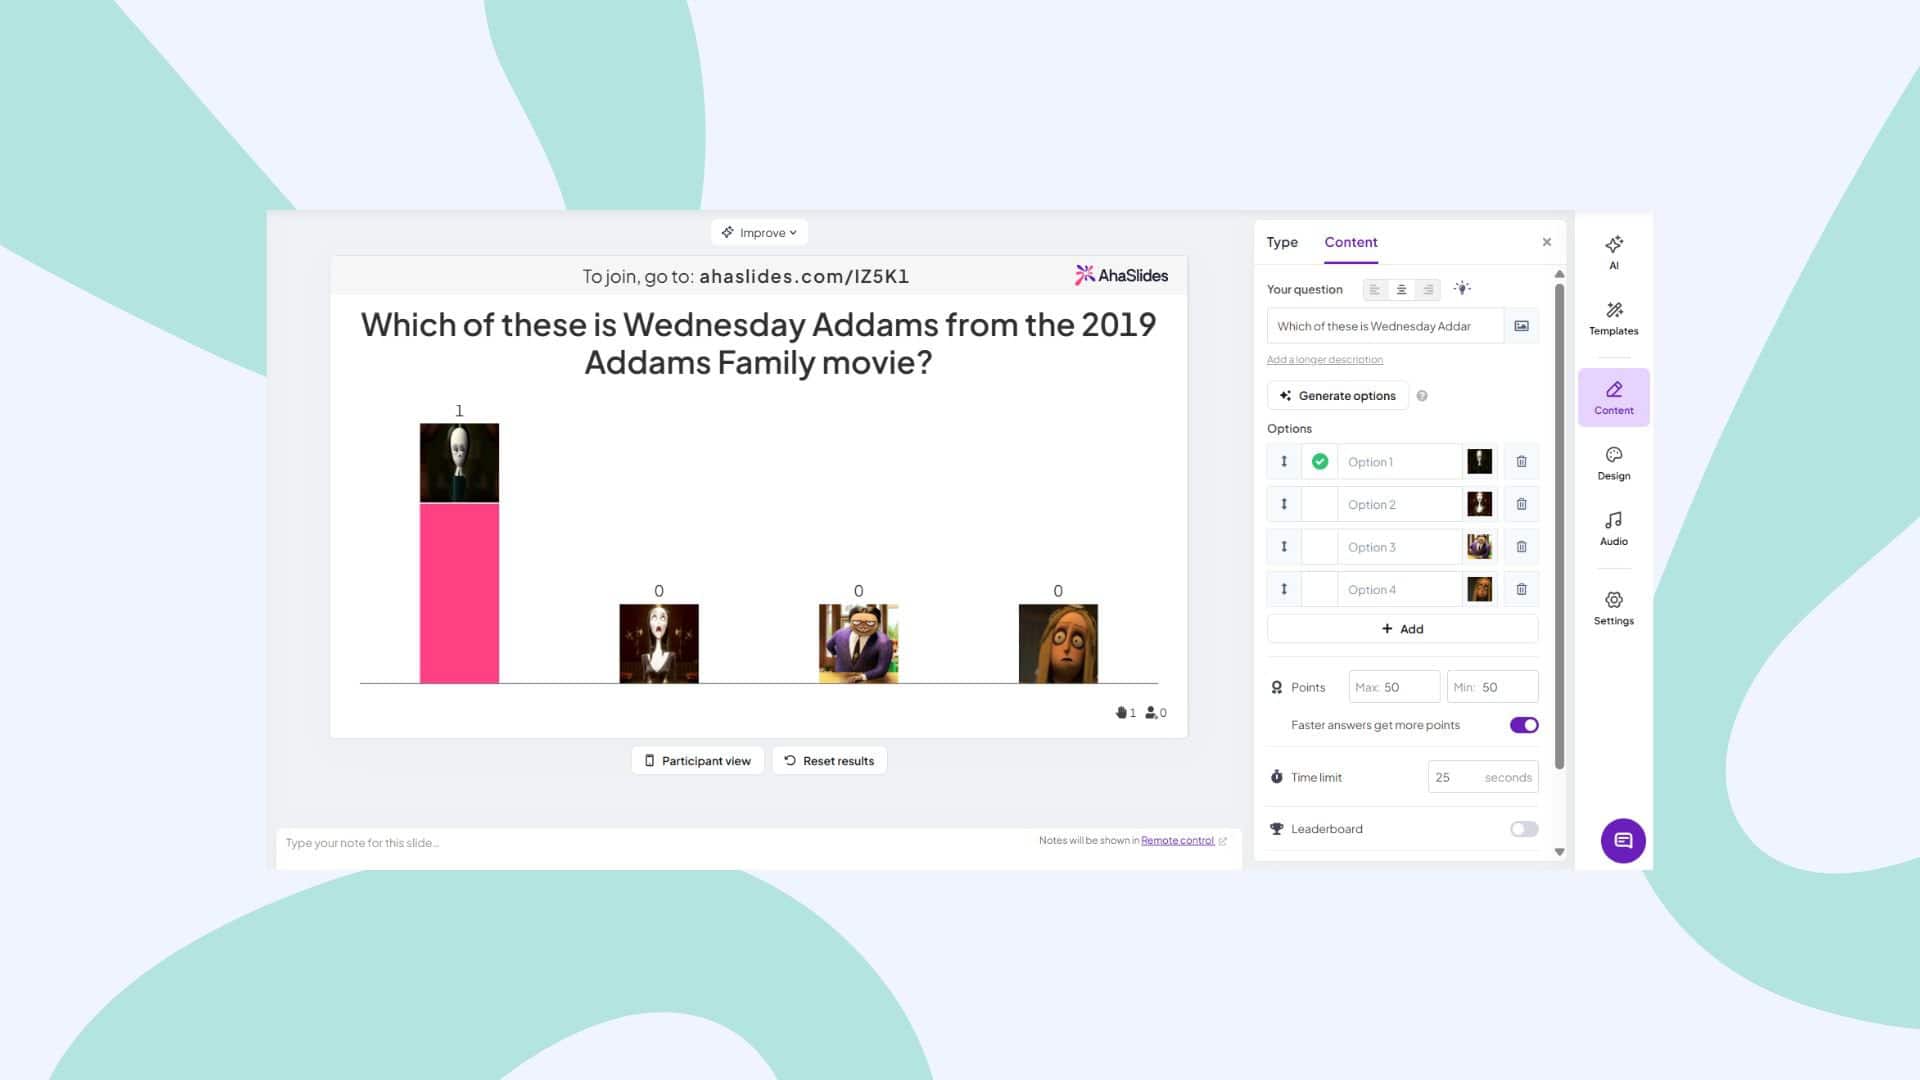Image resolution: width=1920 pixels, height=1080 pixels.
Task: Click Wednesday Addams image on the chart
Action: (x=459, y=463)
